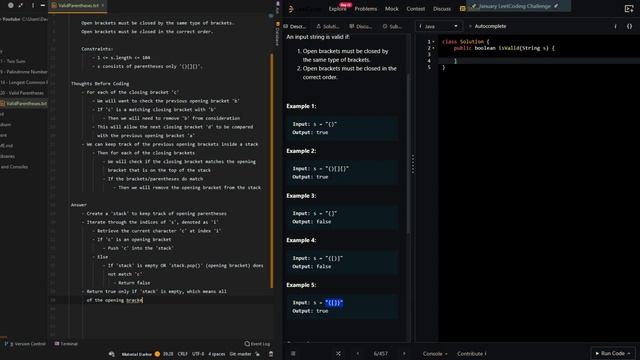Close the ValidParentheses.txt editor tab
The height and width of the screenshot is (360, 640).
click(102, 5)
